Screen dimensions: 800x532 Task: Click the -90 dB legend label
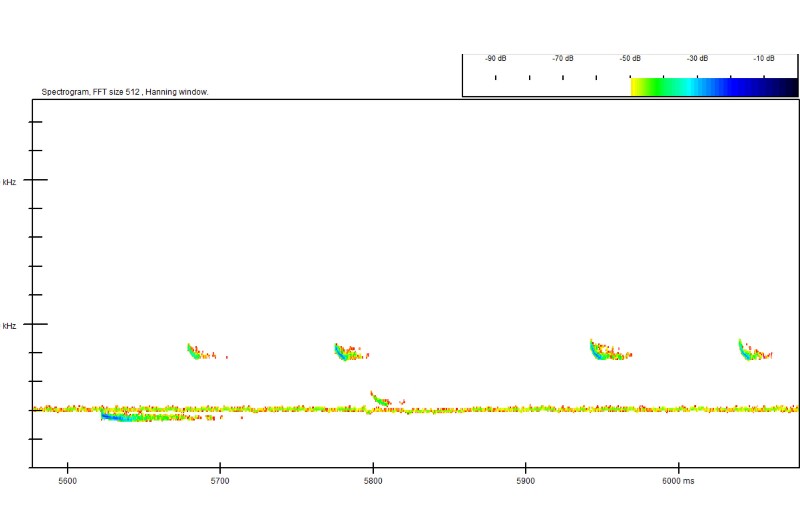click(495, 59)
